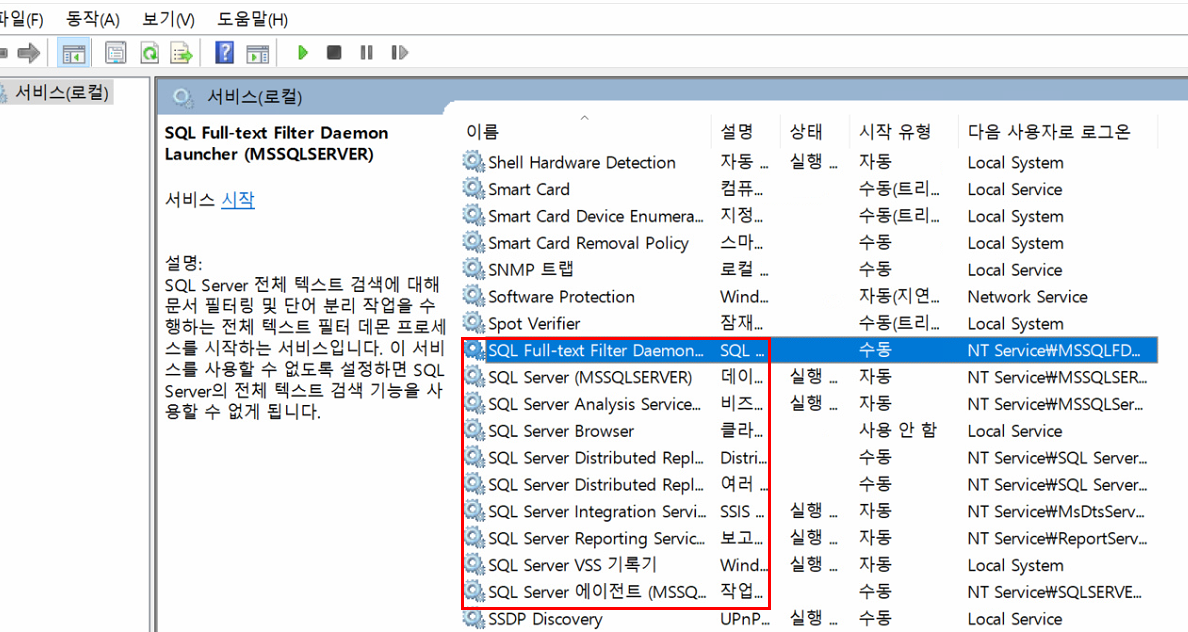This screenshot has height=632, width=1188.
Task: Start service with green play button
Action: click(x=303, y=53)
